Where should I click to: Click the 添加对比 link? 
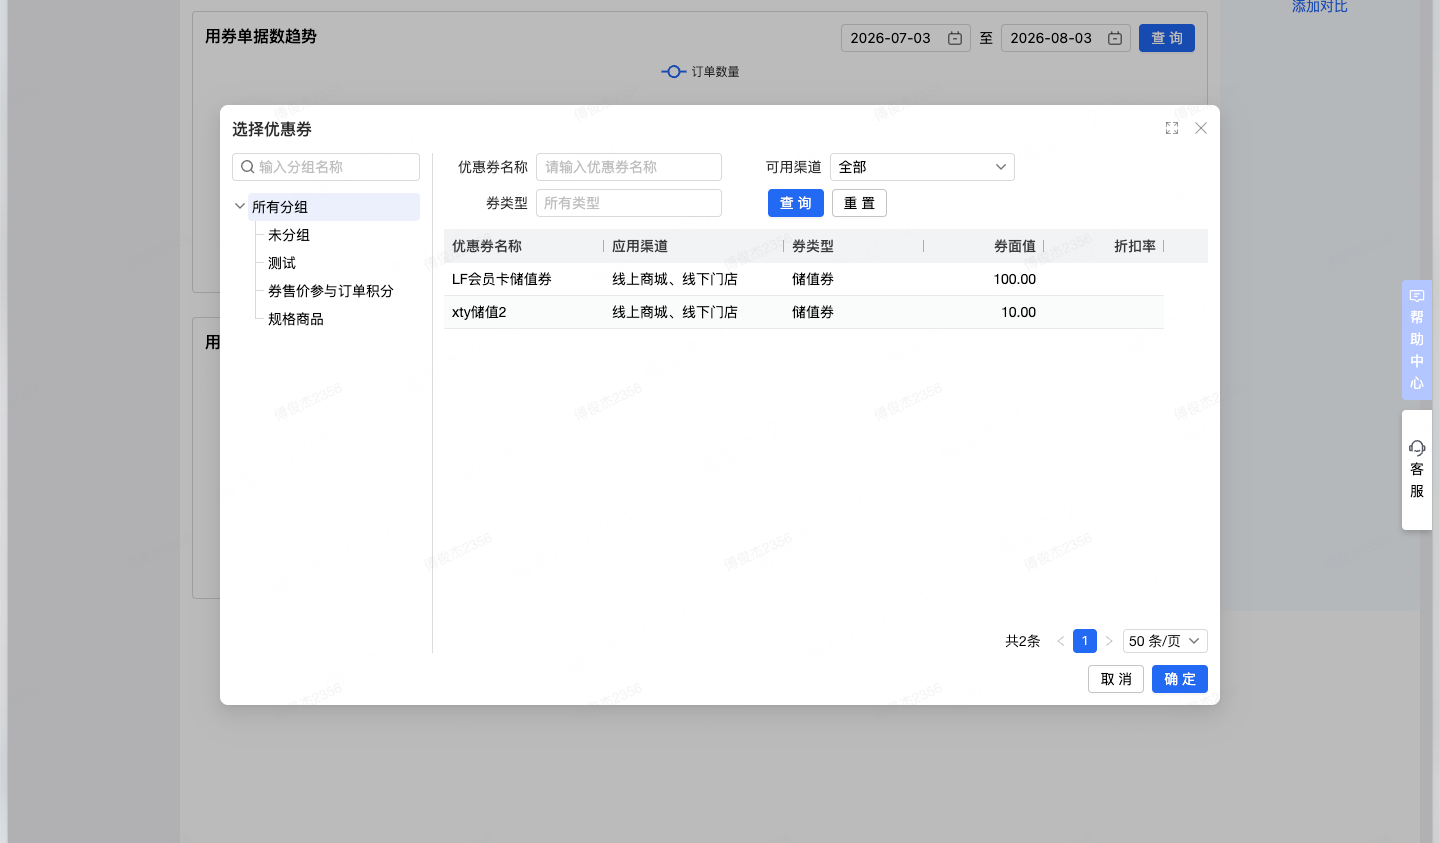coord(1320,6)
